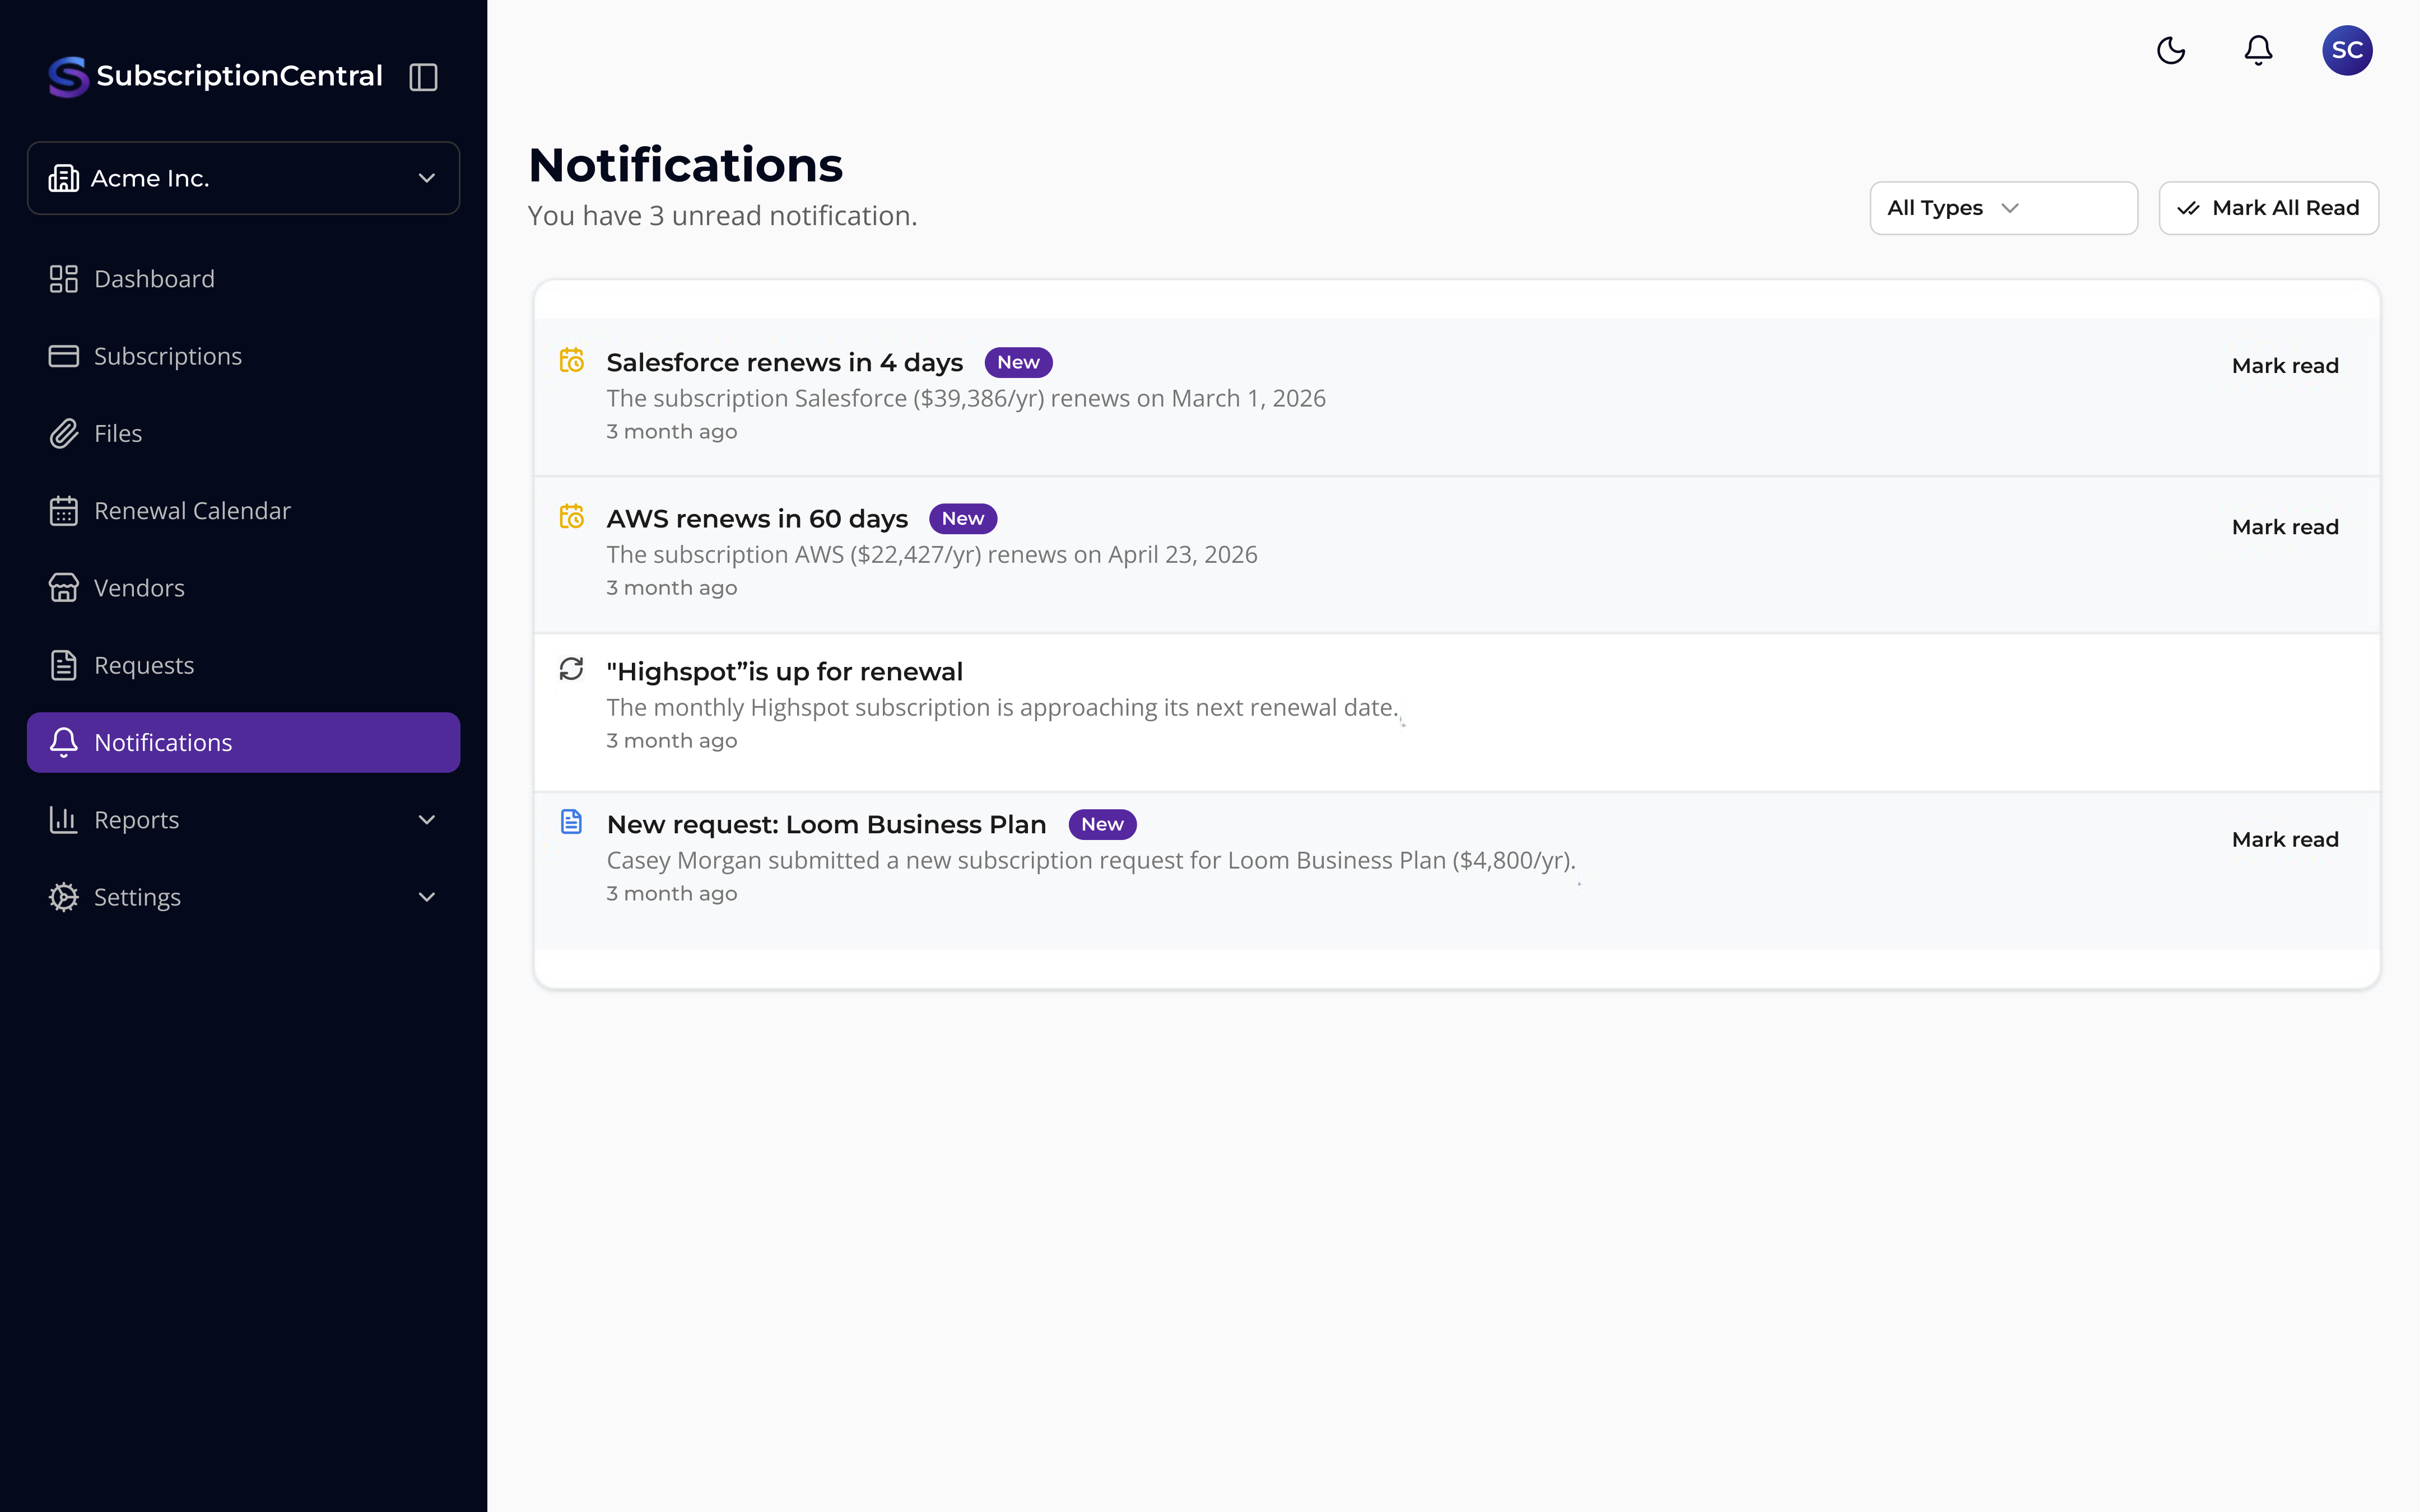Click the New badge on Loom request
The width and height of the screenshot is (2420, 1512).
[1102, 825]
